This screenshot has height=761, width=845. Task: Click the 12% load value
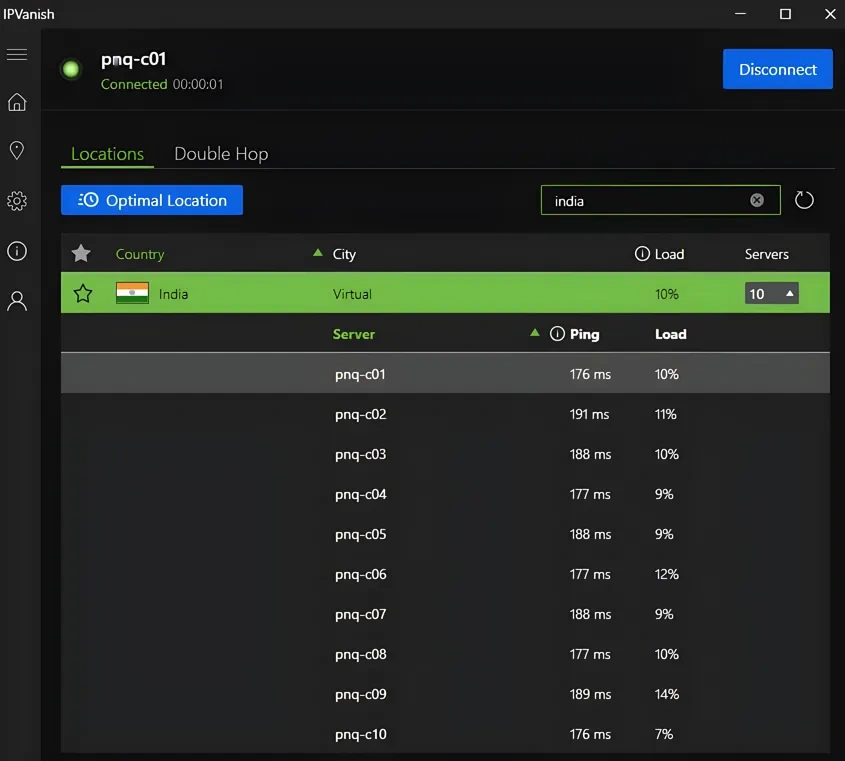coord(667,574)
